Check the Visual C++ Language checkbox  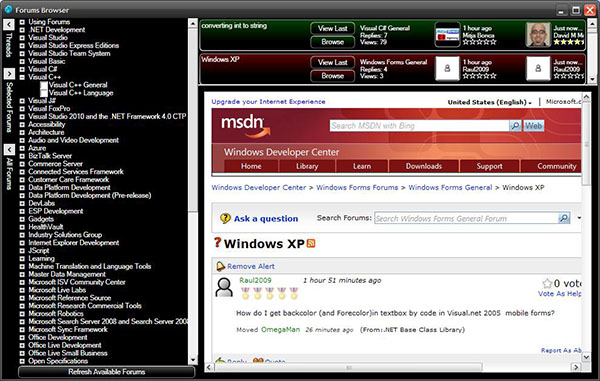pyautogui.click(x=44, y=93)
